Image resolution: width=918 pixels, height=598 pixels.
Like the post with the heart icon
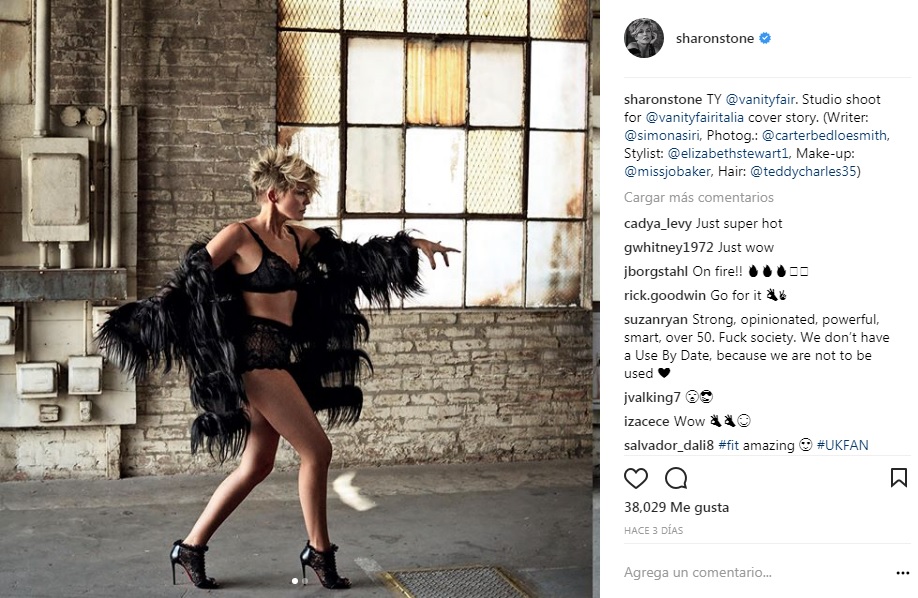[636, 479]
